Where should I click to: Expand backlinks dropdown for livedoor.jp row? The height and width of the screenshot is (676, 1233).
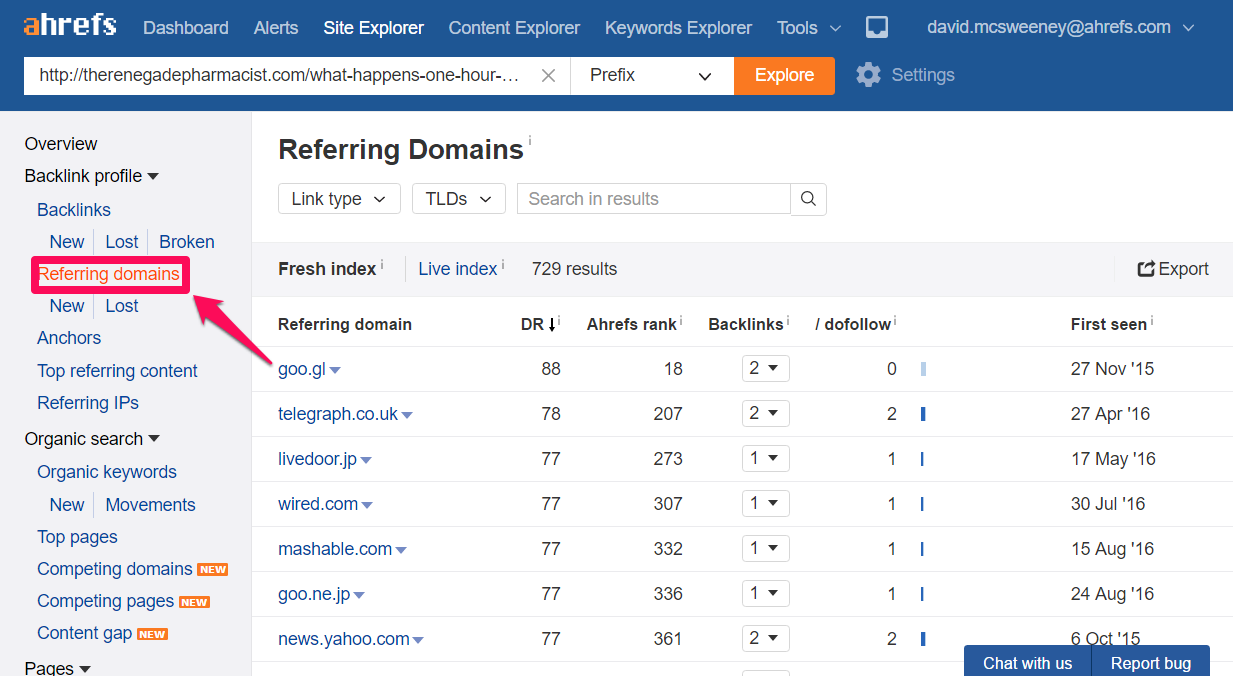pos(766,458)
